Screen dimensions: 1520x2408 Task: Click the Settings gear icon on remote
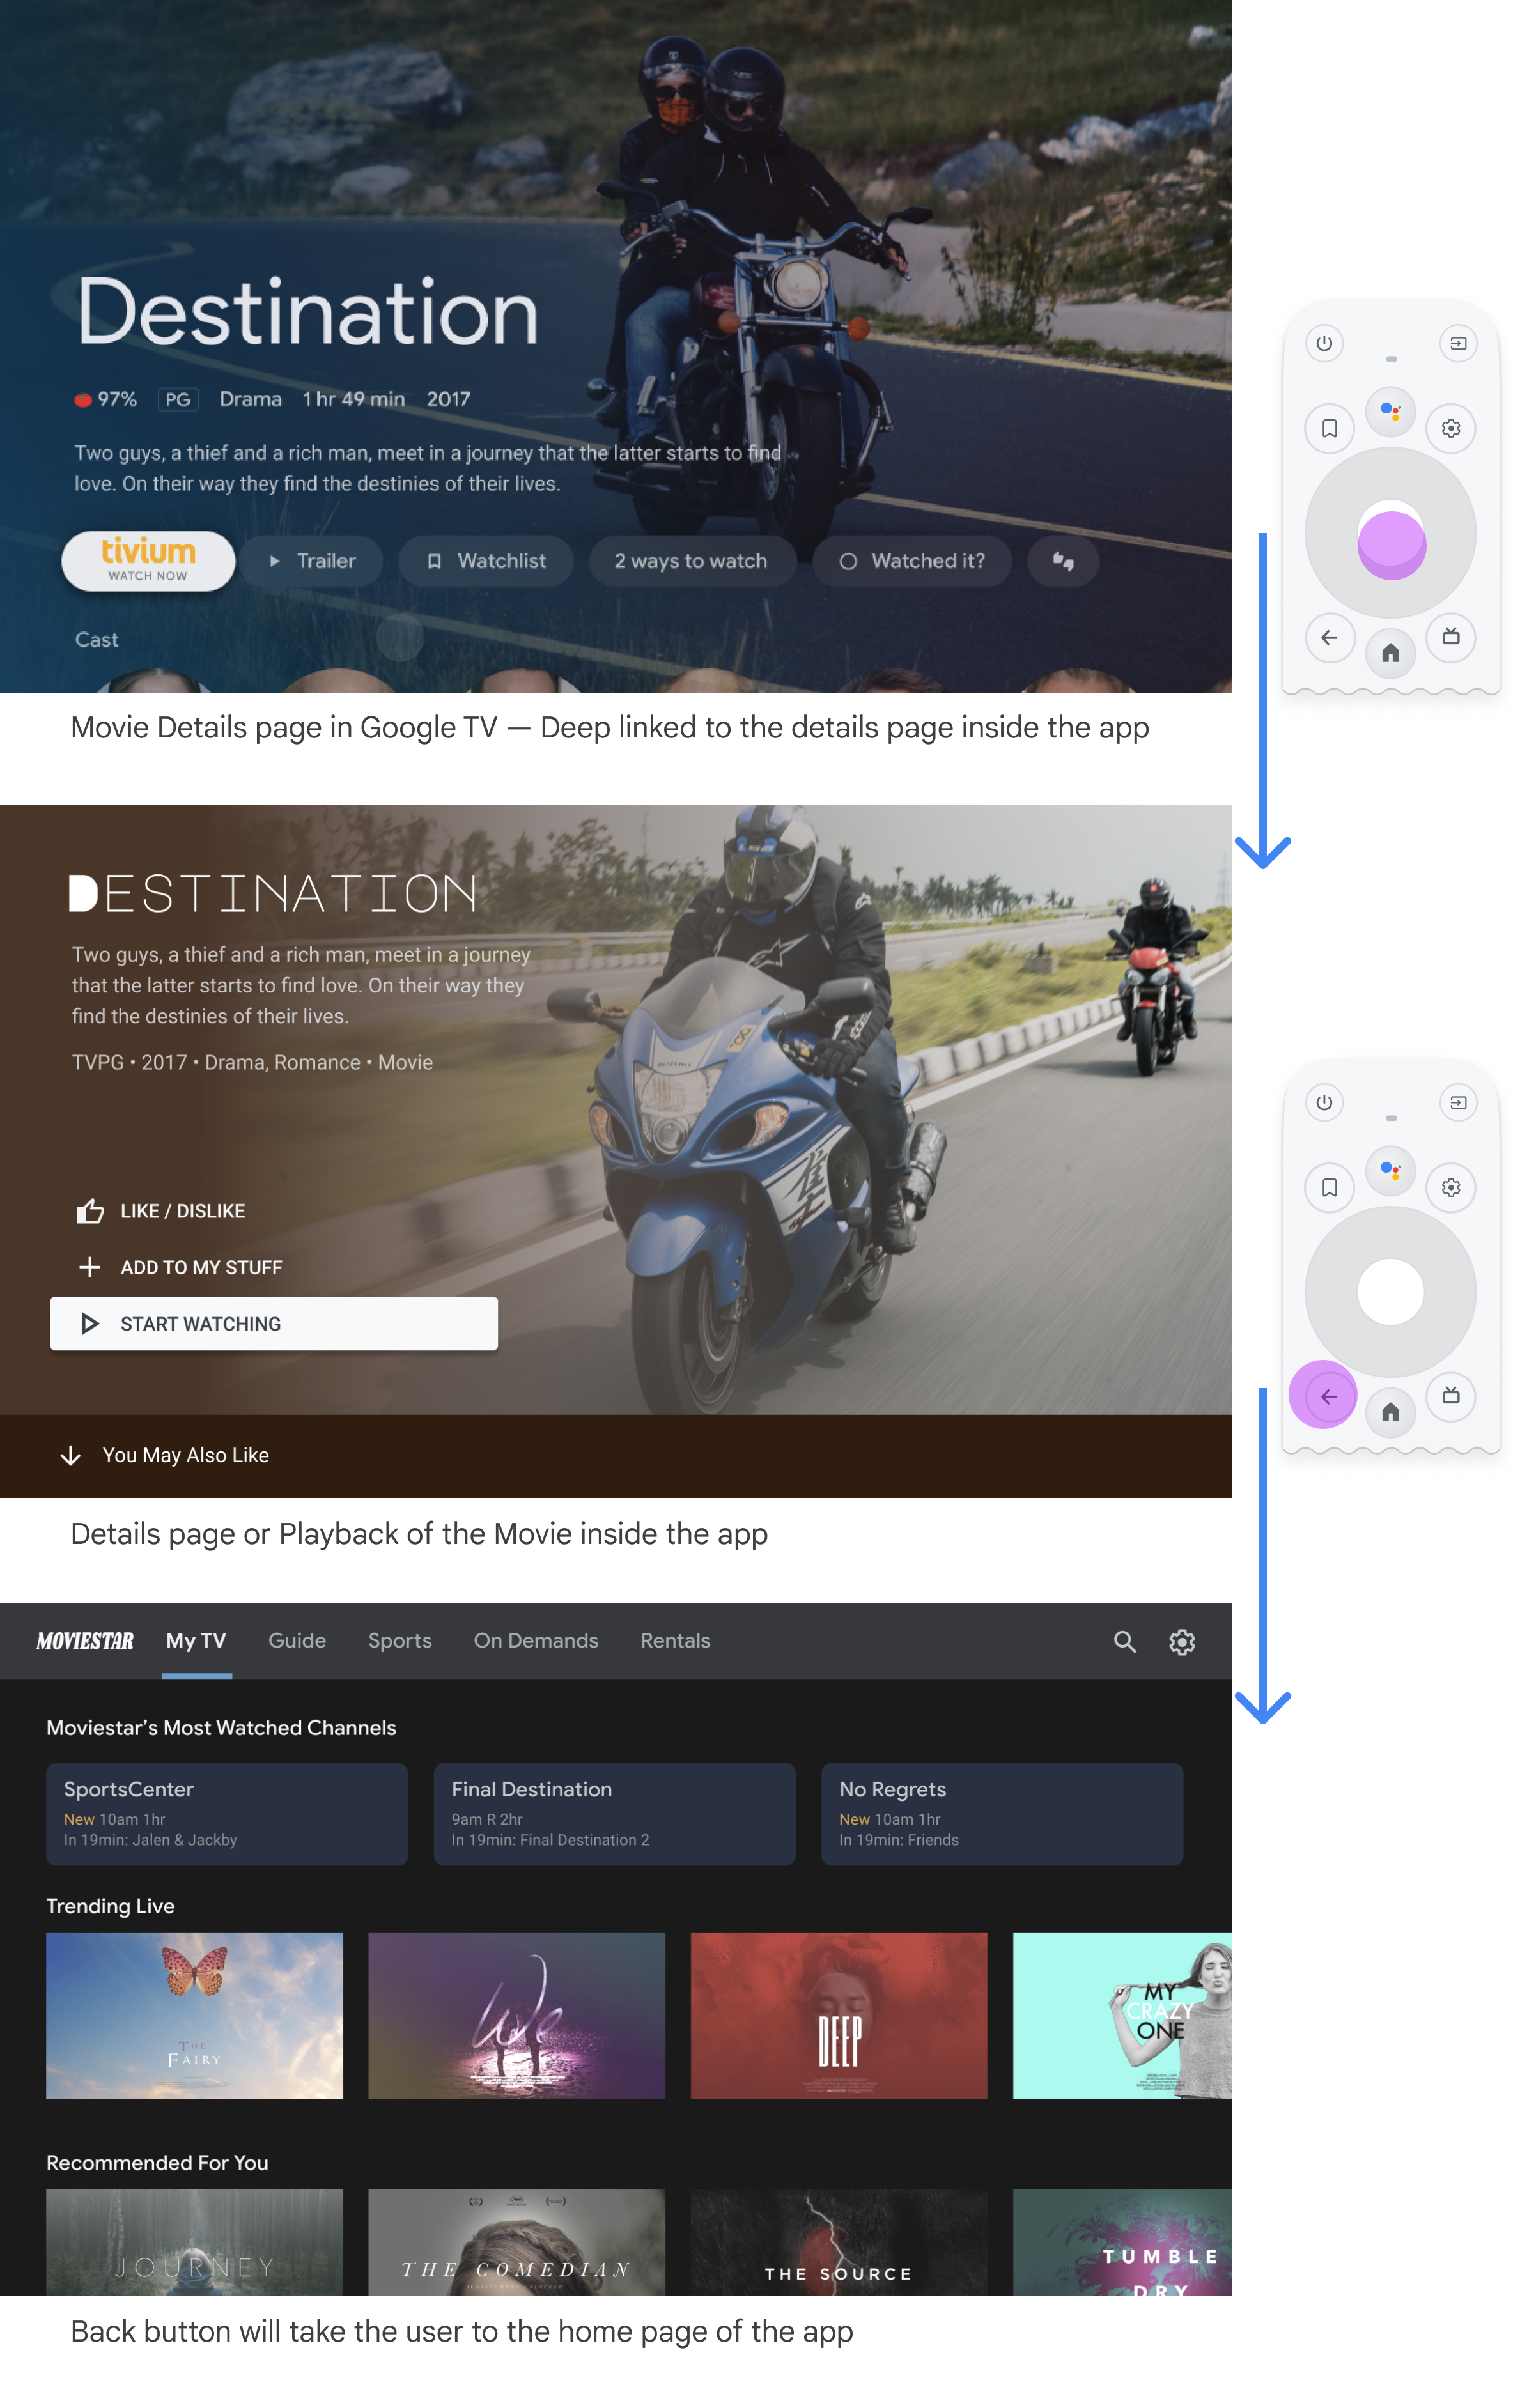point(1452,427)
